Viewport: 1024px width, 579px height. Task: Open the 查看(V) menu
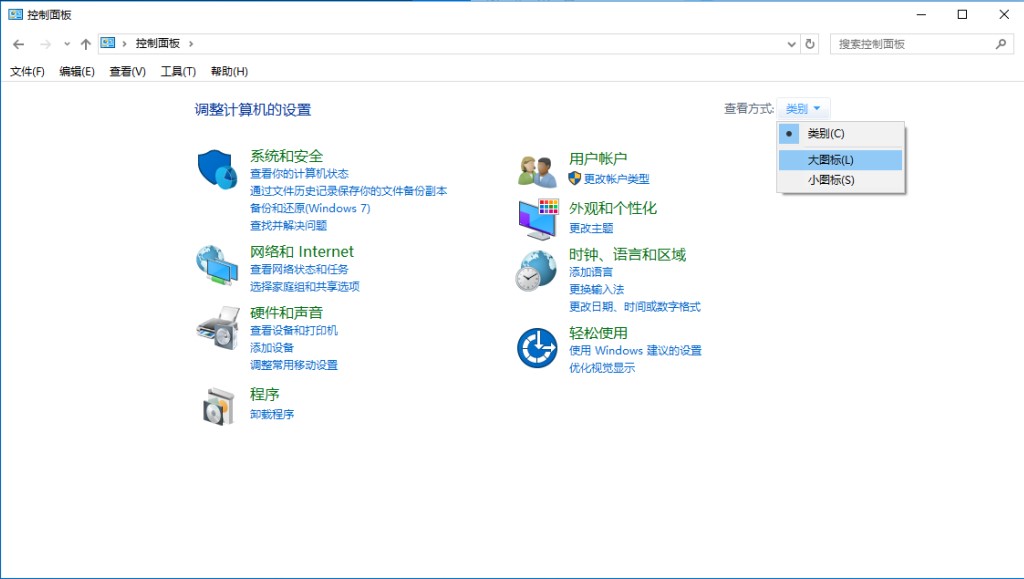(x=127, y=71)
